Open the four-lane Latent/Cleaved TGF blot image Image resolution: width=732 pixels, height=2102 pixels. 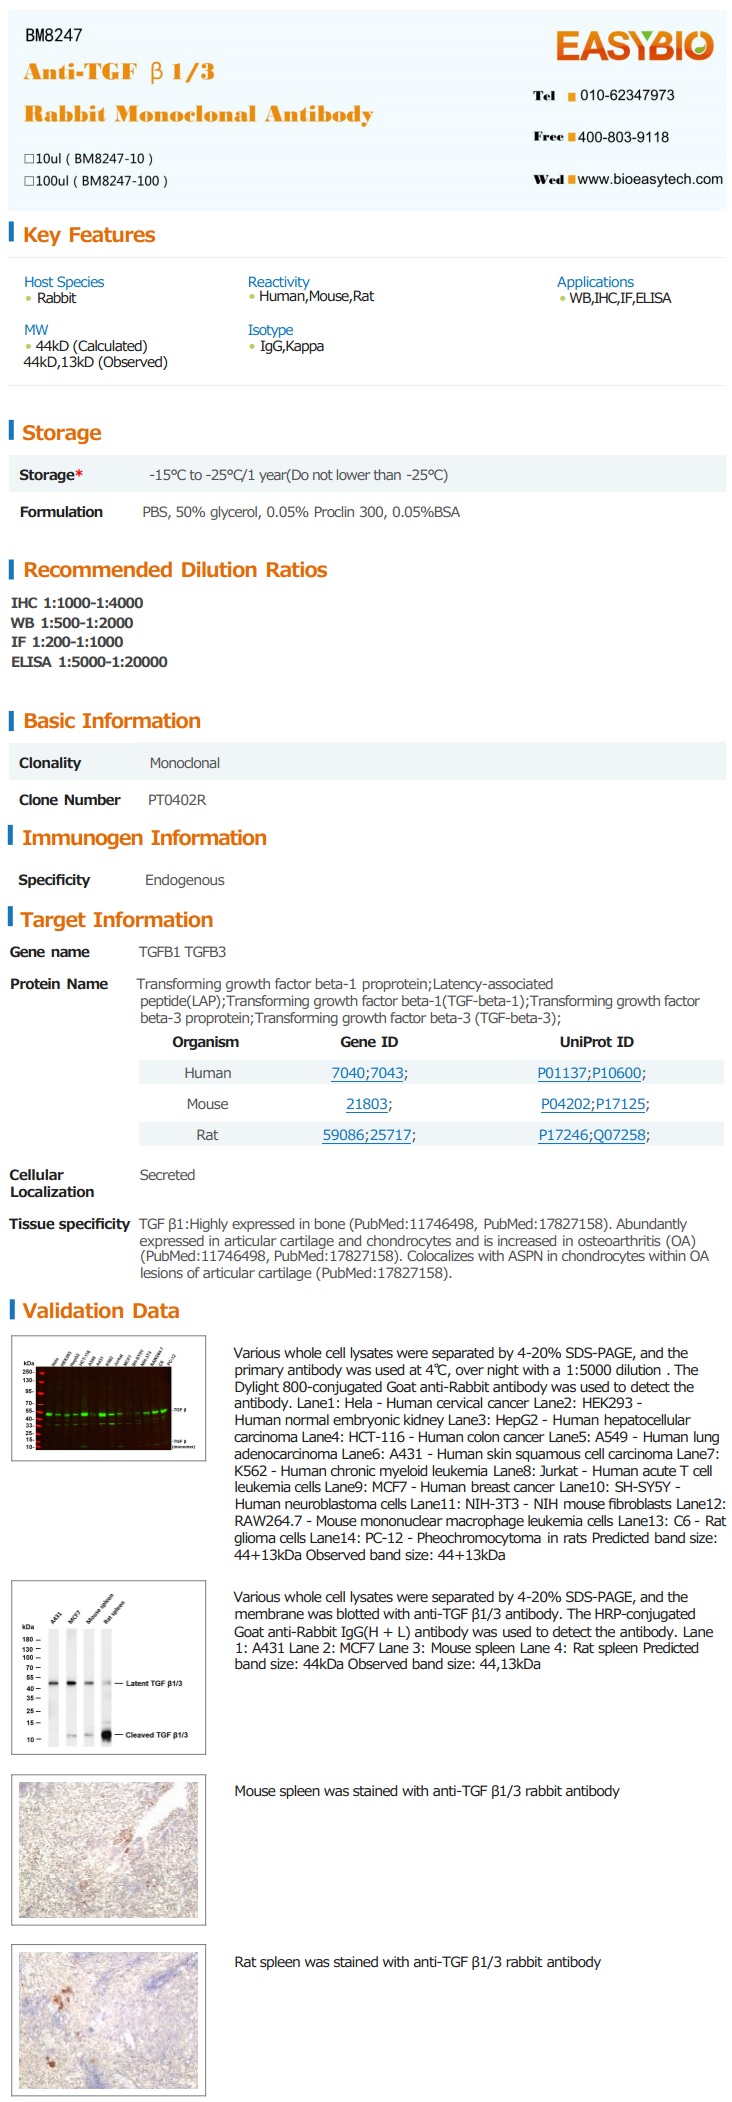[108, 1668]
